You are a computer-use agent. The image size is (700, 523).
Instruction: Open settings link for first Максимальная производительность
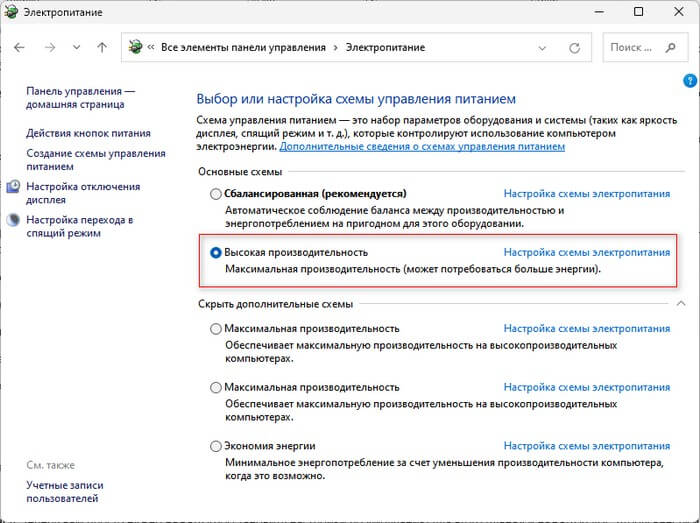coord(587,328)
